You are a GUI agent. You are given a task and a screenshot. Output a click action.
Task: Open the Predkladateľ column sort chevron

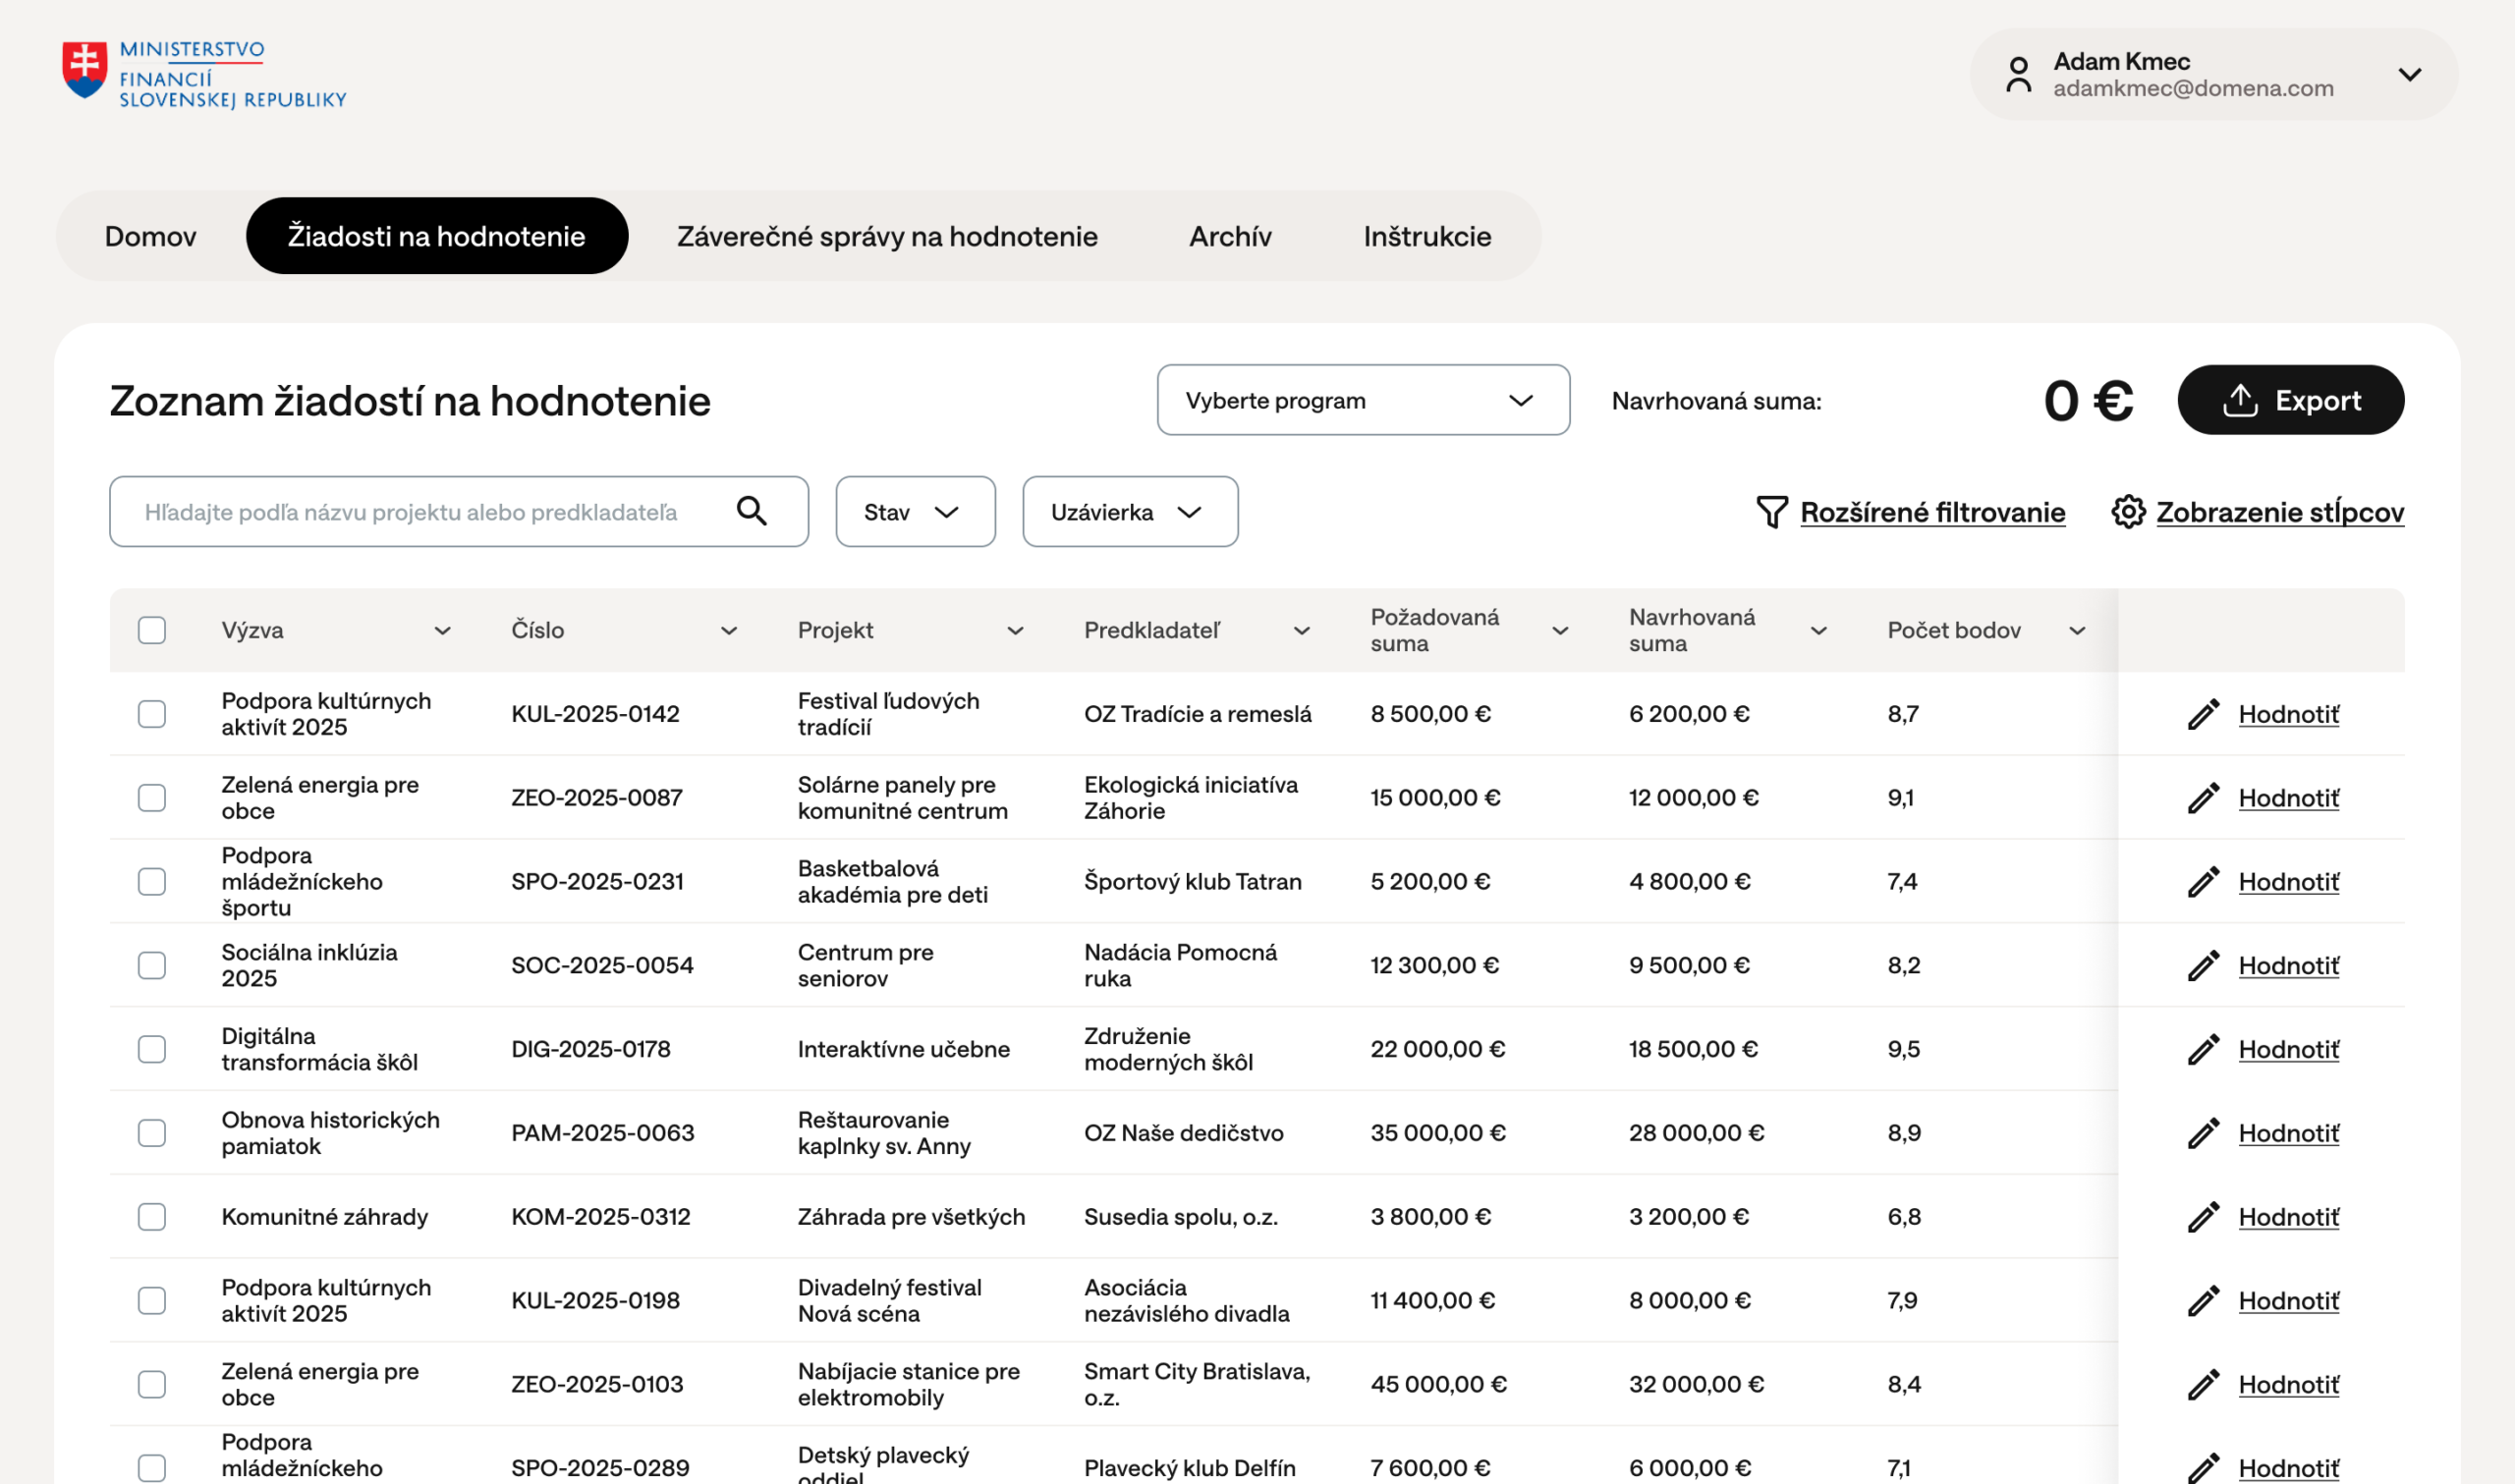click(x=1301, y=631)
